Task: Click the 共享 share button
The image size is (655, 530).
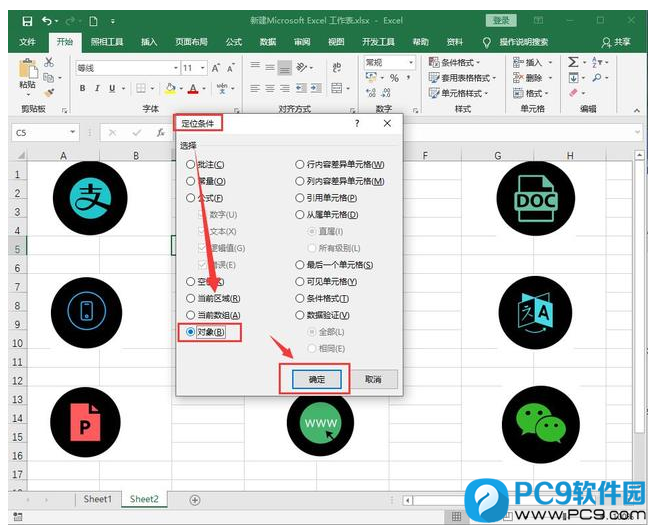Action: pyautogui.click(x=616, y=42)
